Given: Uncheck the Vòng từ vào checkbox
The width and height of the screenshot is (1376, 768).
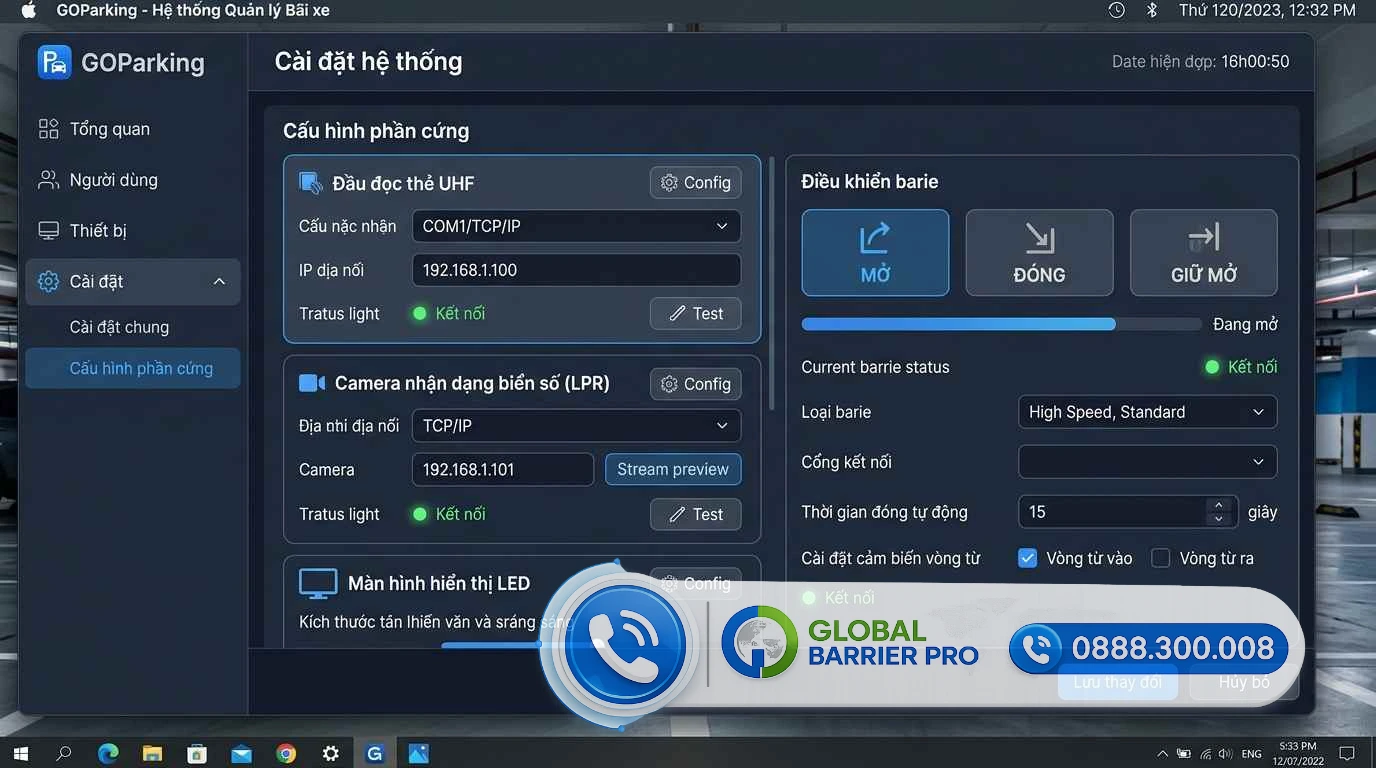Looking at the screenshot, I should 1027,558.
